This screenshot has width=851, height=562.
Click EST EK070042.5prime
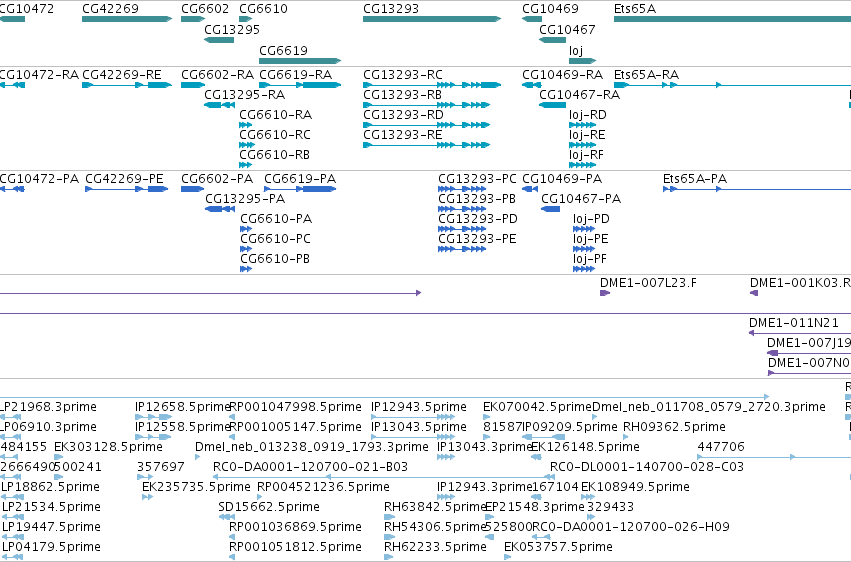pos(537,407)
